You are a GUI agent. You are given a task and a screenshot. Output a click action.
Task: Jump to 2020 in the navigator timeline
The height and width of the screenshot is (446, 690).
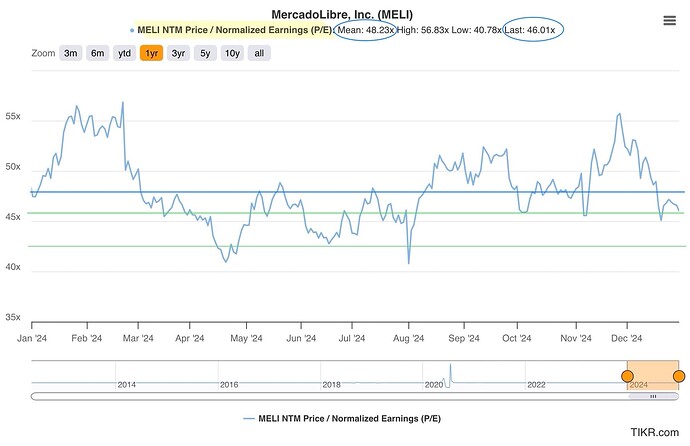click(432, 384)
